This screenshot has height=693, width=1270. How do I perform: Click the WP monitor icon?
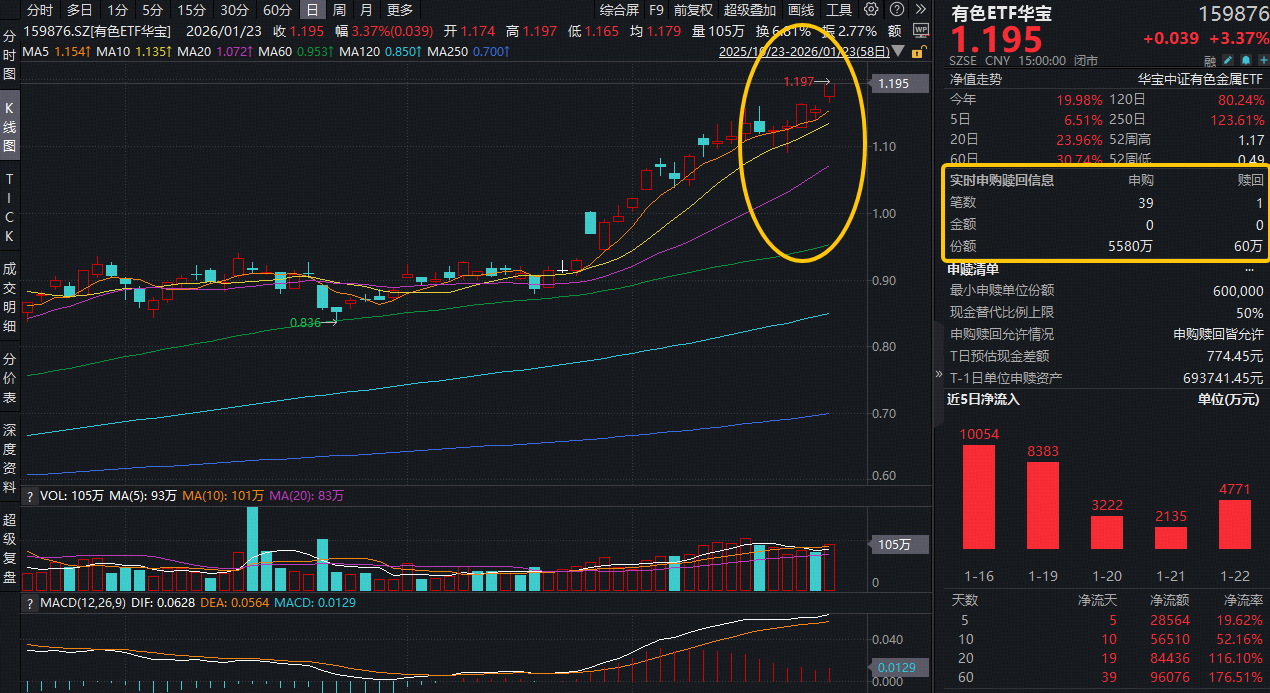(x=920, y=31)
